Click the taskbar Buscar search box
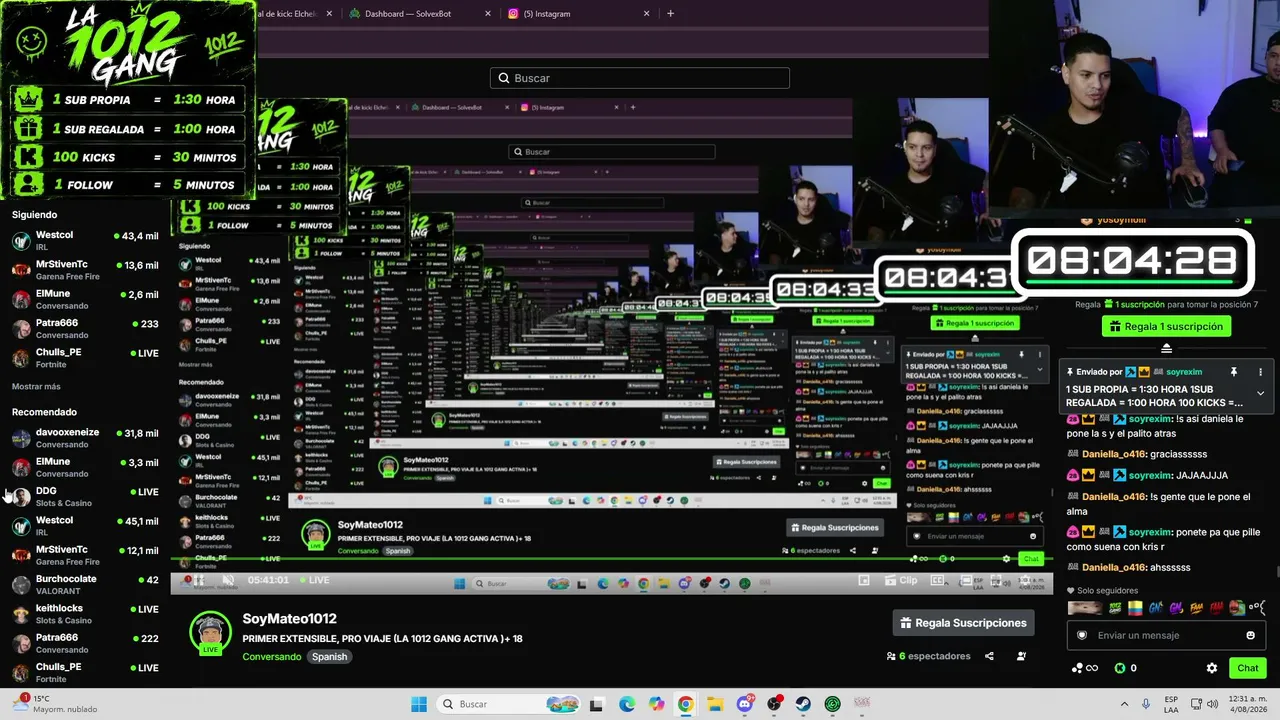1280x720 pixels. coord(507,704)
